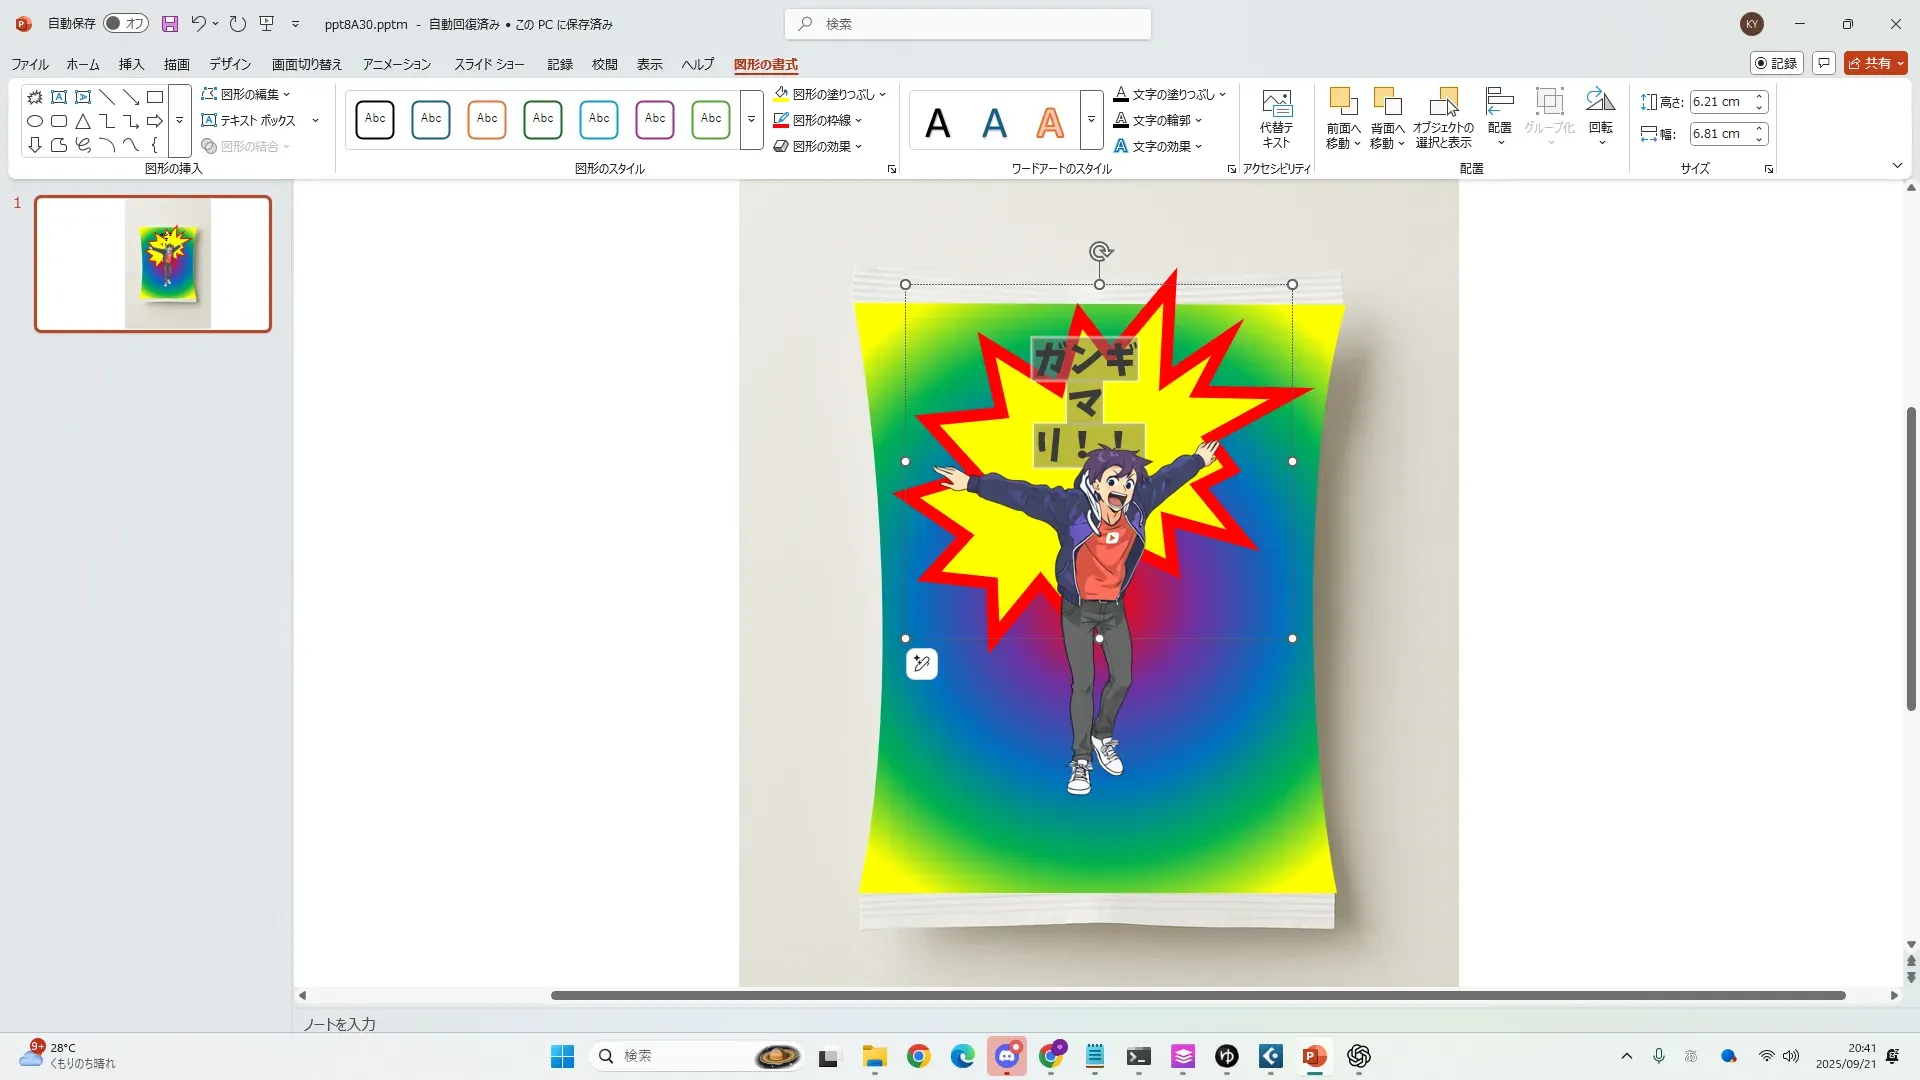Select the orange-outlined Abc shape style
This screenshot has width=1920, height=1080.
(487, 119)
